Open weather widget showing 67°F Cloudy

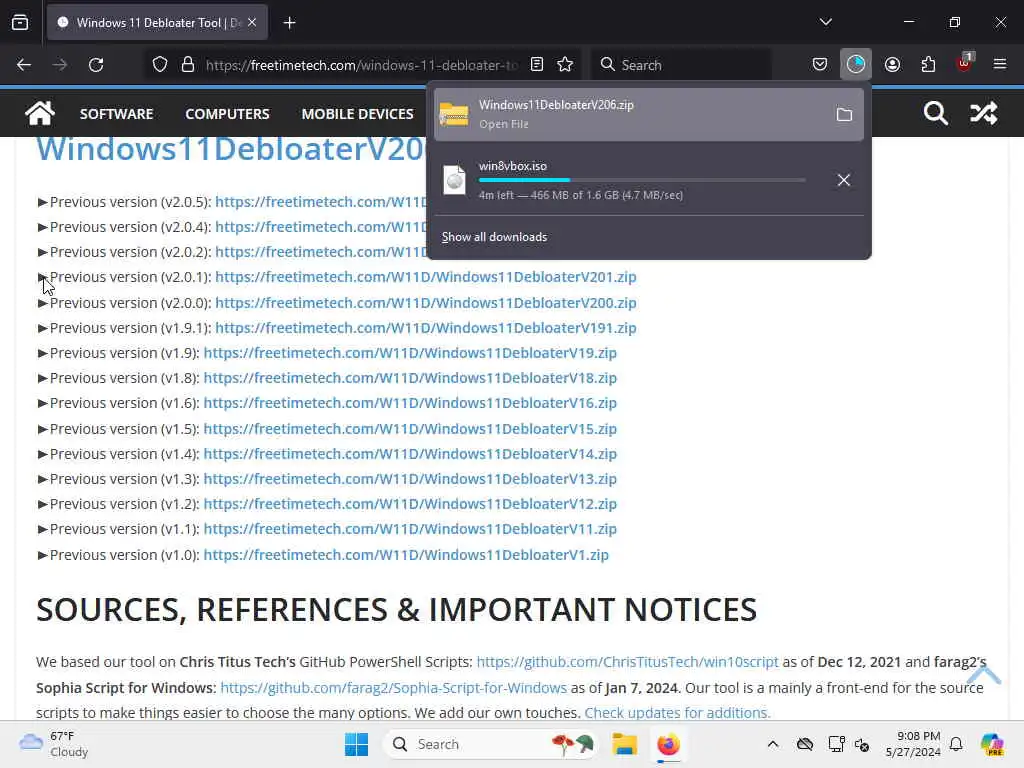tap(55, 744)
